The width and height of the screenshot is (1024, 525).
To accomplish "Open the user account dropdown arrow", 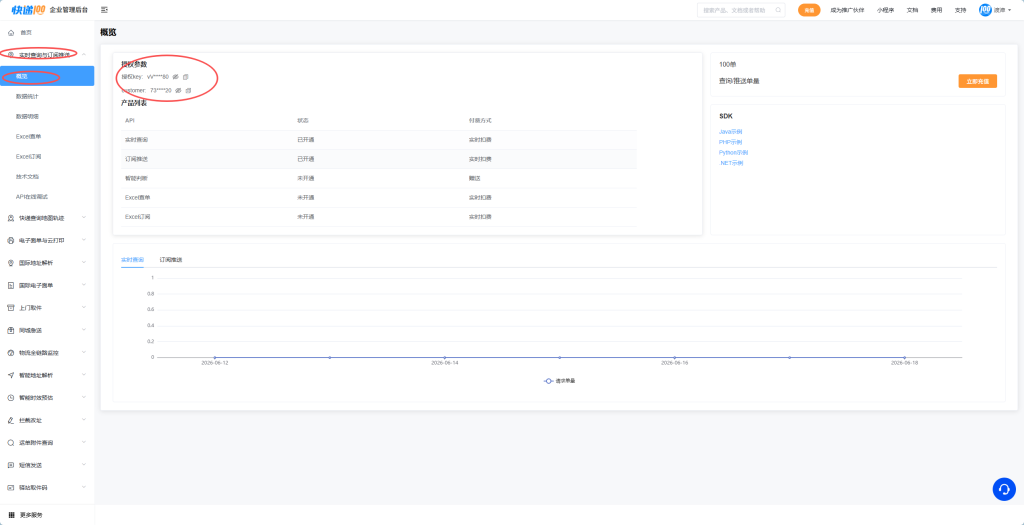I will (1010, 10).
